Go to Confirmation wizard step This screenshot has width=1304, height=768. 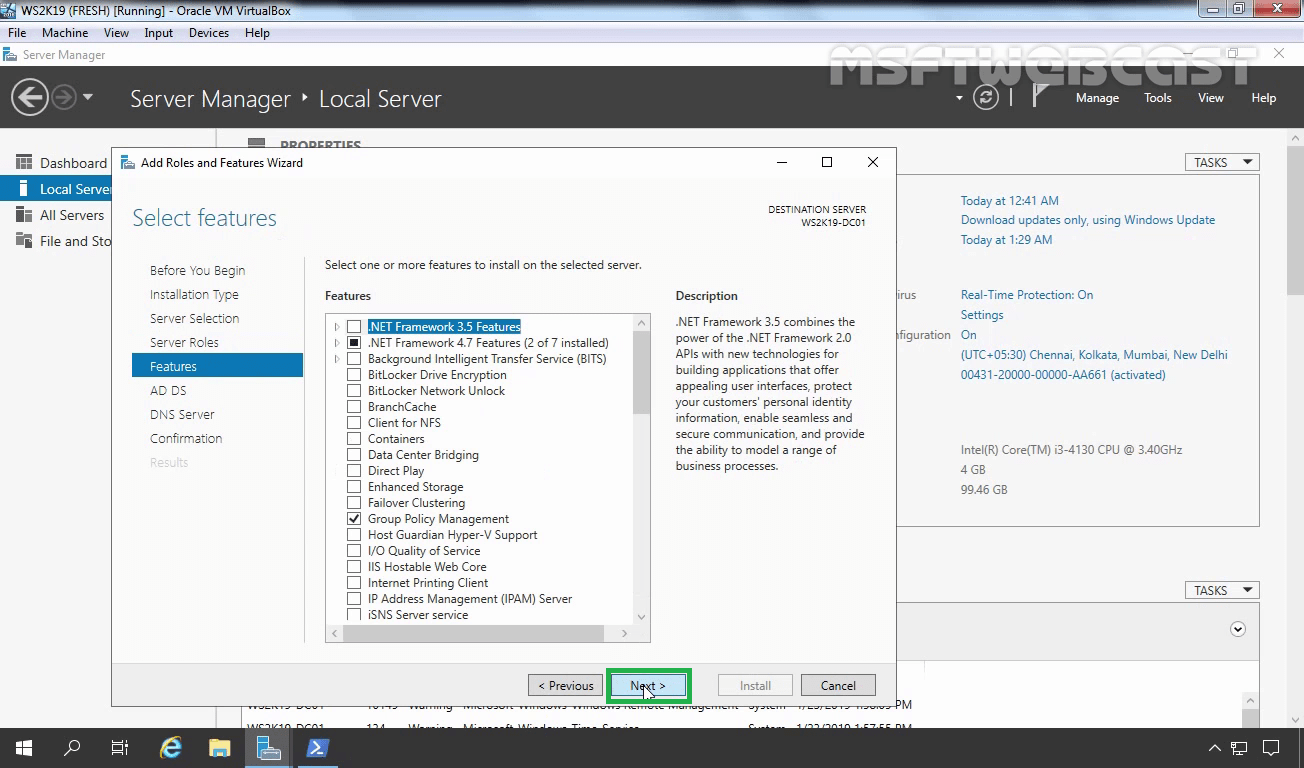186,438
